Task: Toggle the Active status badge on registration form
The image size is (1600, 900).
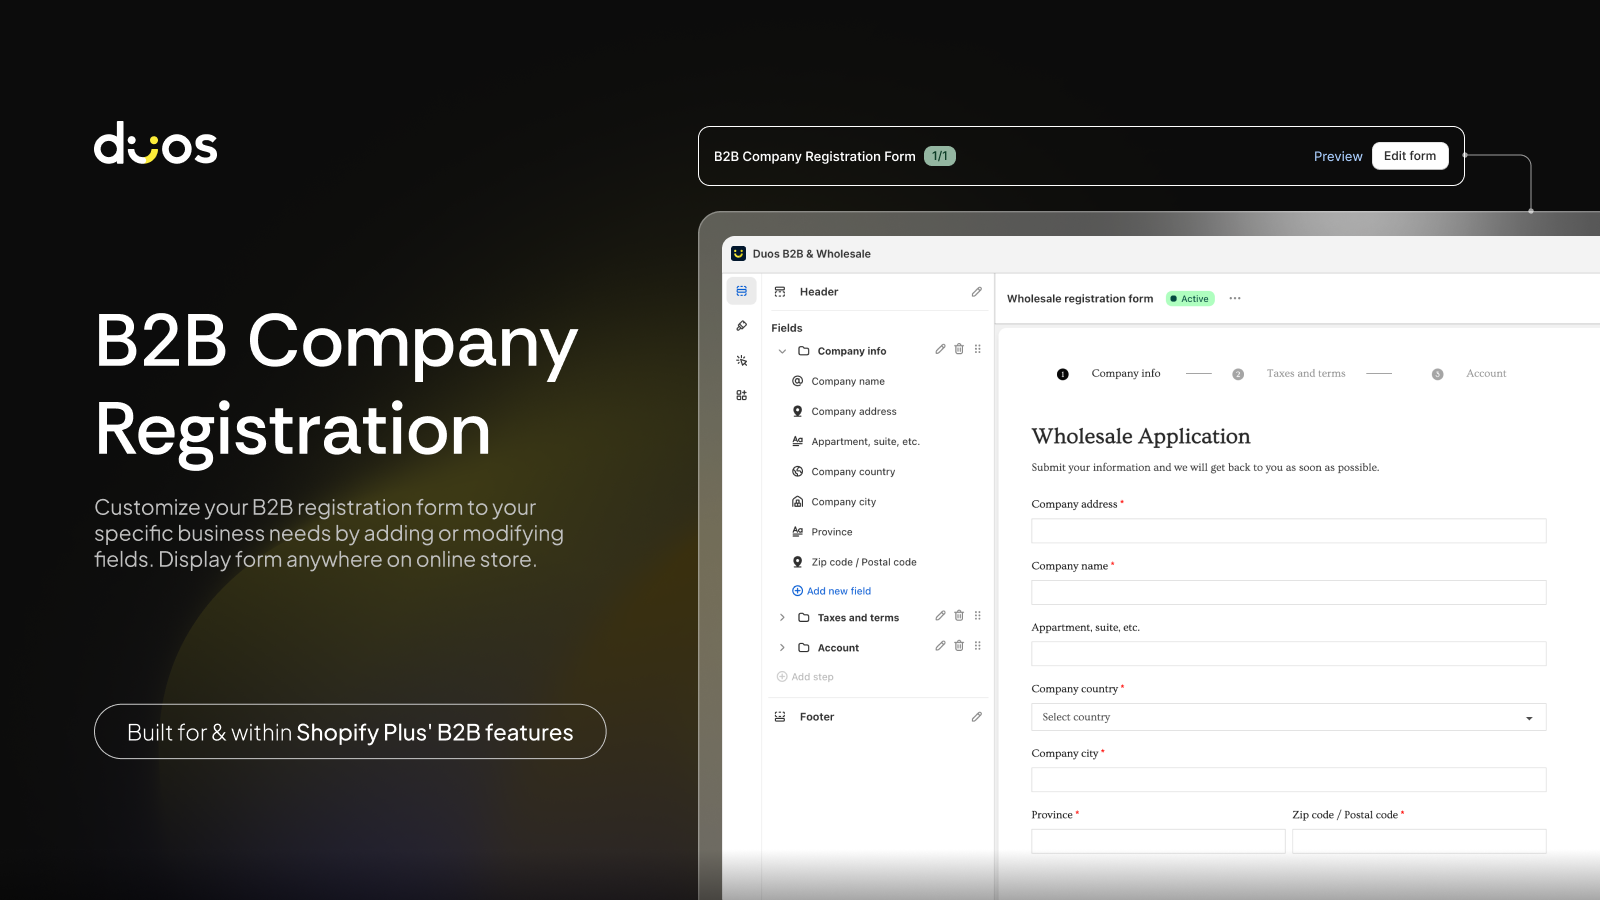Action: click(1190, 298)
